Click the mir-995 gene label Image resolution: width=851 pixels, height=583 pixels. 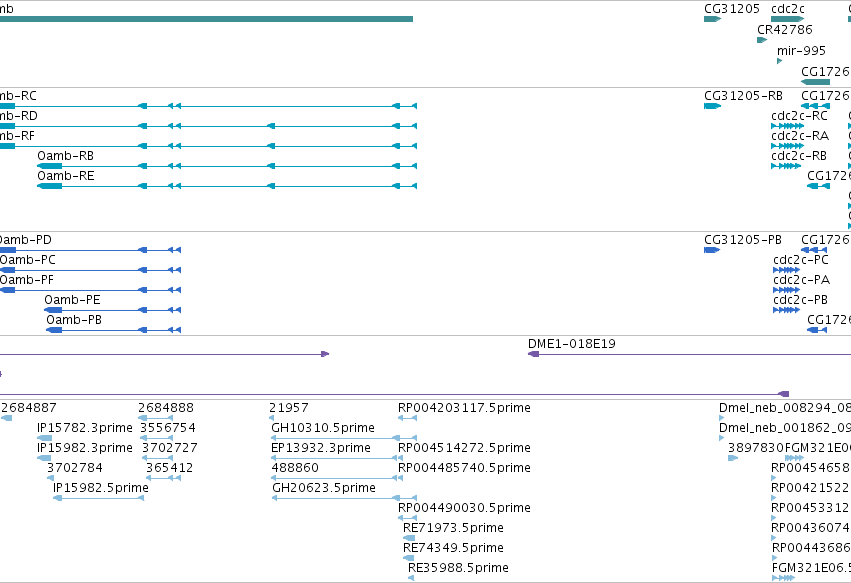[x=801, y=50]
